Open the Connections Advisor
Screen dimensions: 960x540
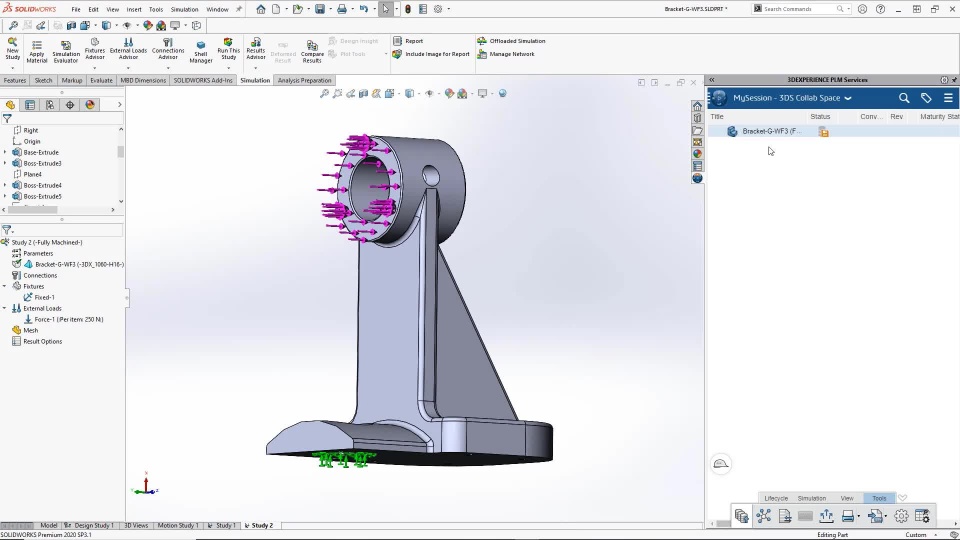click(x=168, y=49)
